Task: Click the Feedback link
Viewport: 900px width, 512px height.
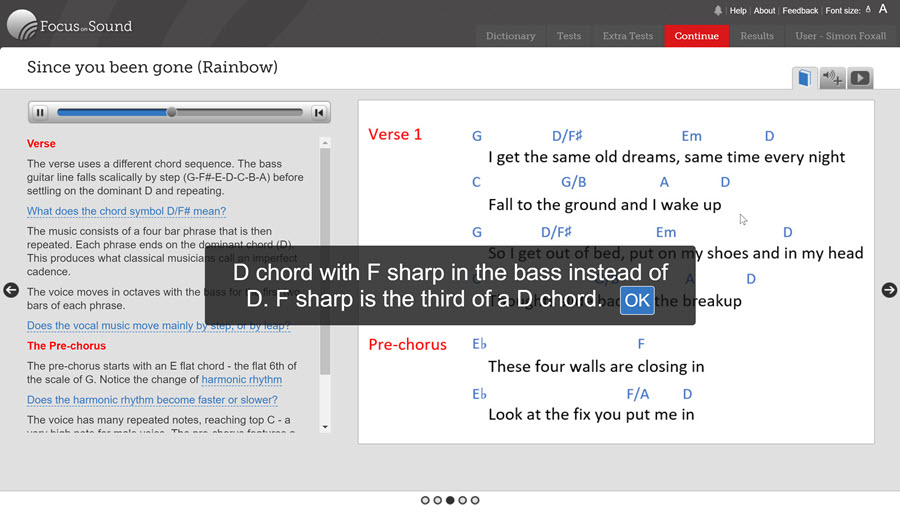Action: pyautogui.click(x=800, y=10)
